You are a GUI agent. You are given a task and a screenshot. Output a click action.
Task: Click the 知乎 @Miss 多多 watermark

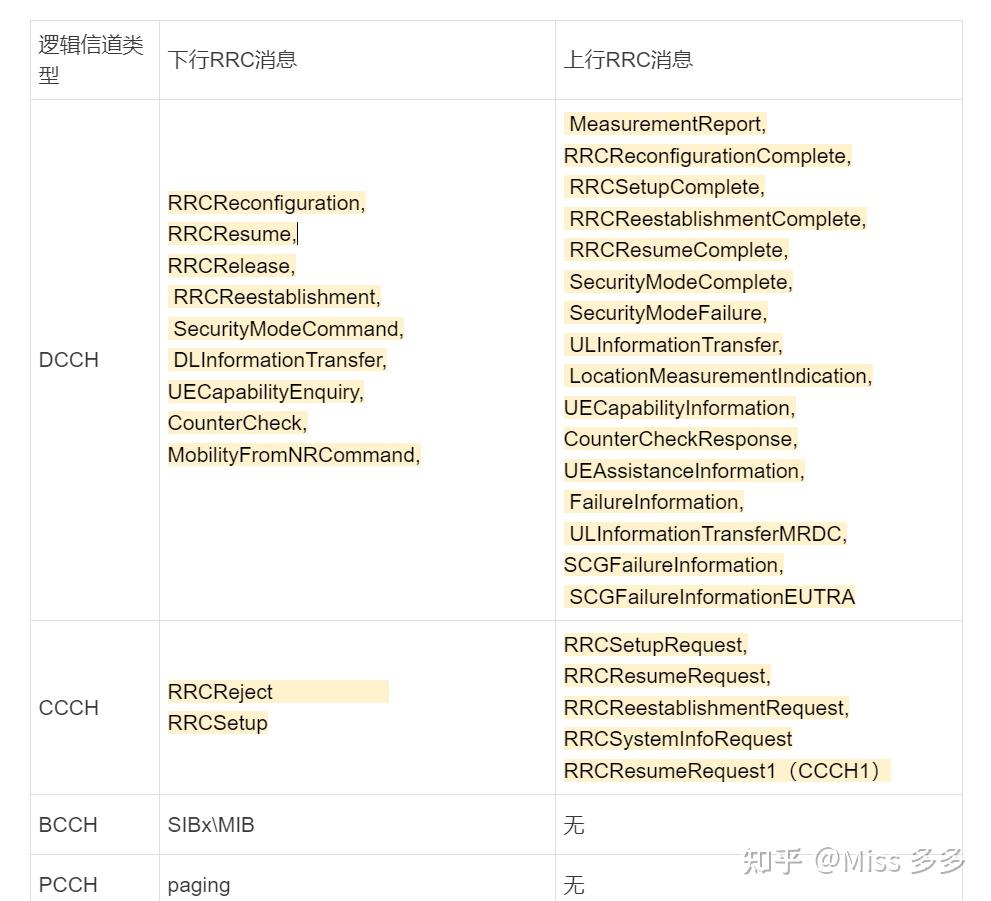pos(853,861)
